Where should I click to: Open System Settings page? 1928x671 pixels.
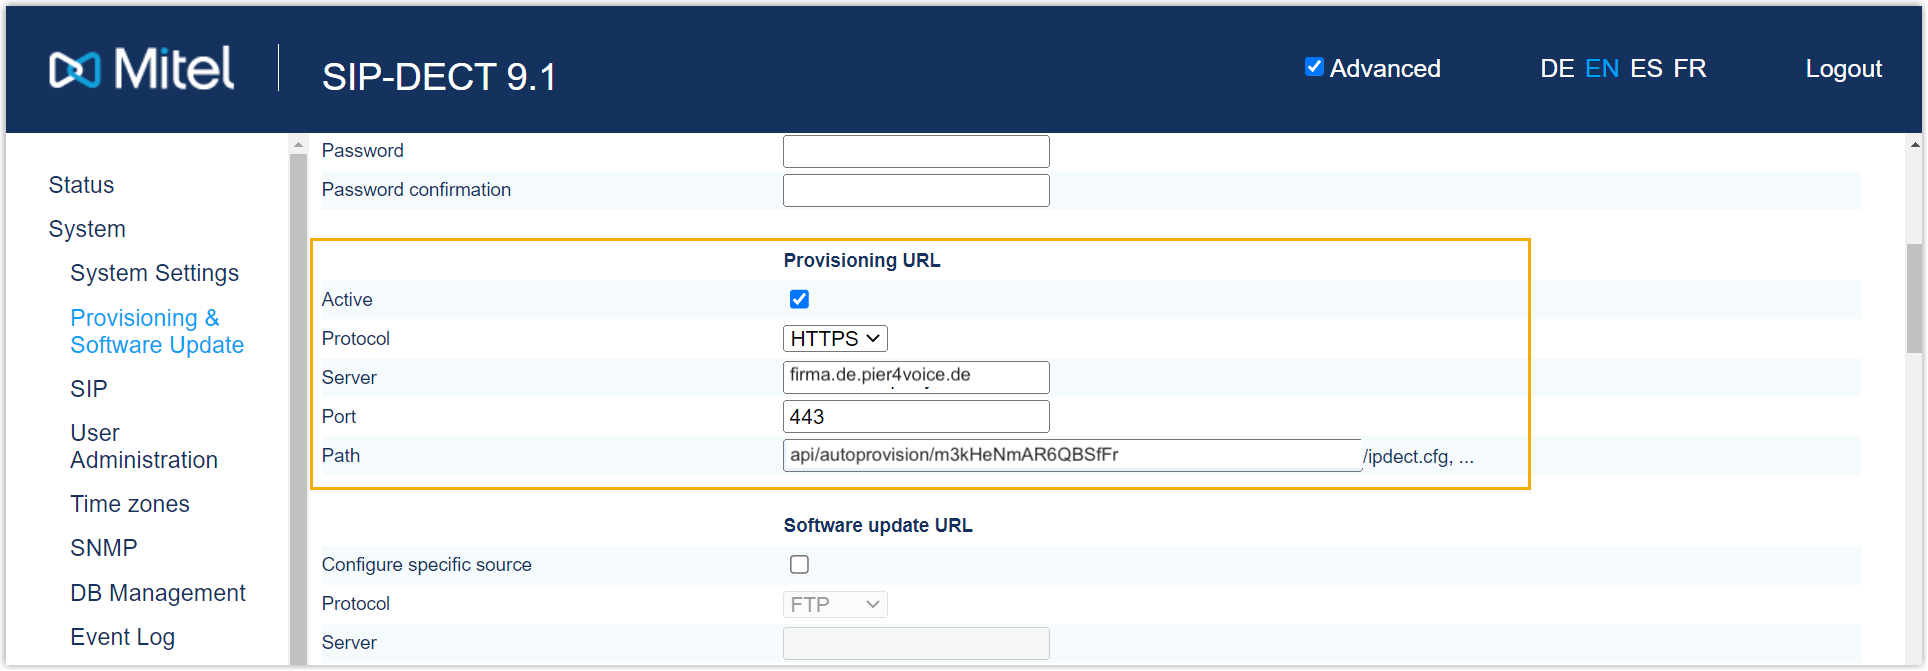click(154, 273)
